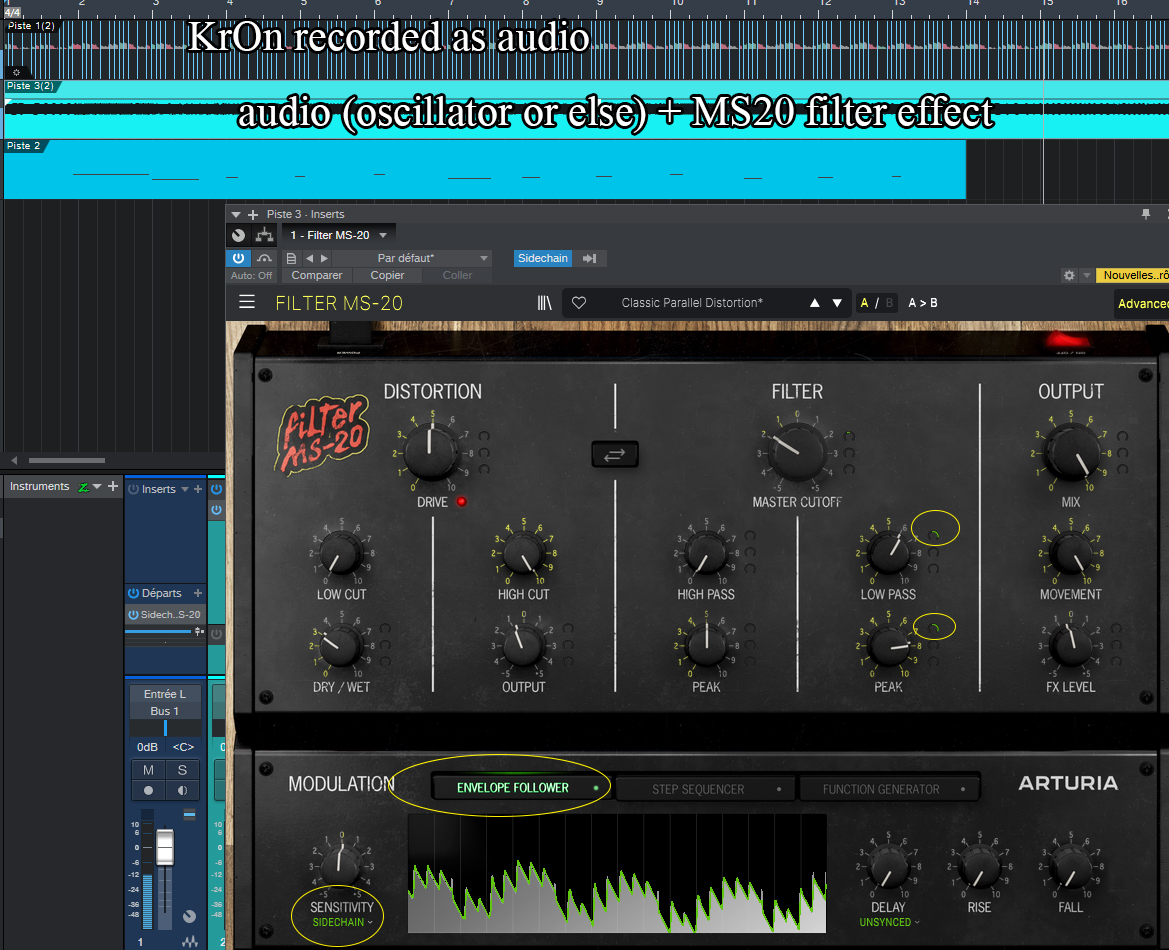Toggle channel 2 inserts power button
The height and width of the screenshot is (950, 1169).
[x=216, y=489]
